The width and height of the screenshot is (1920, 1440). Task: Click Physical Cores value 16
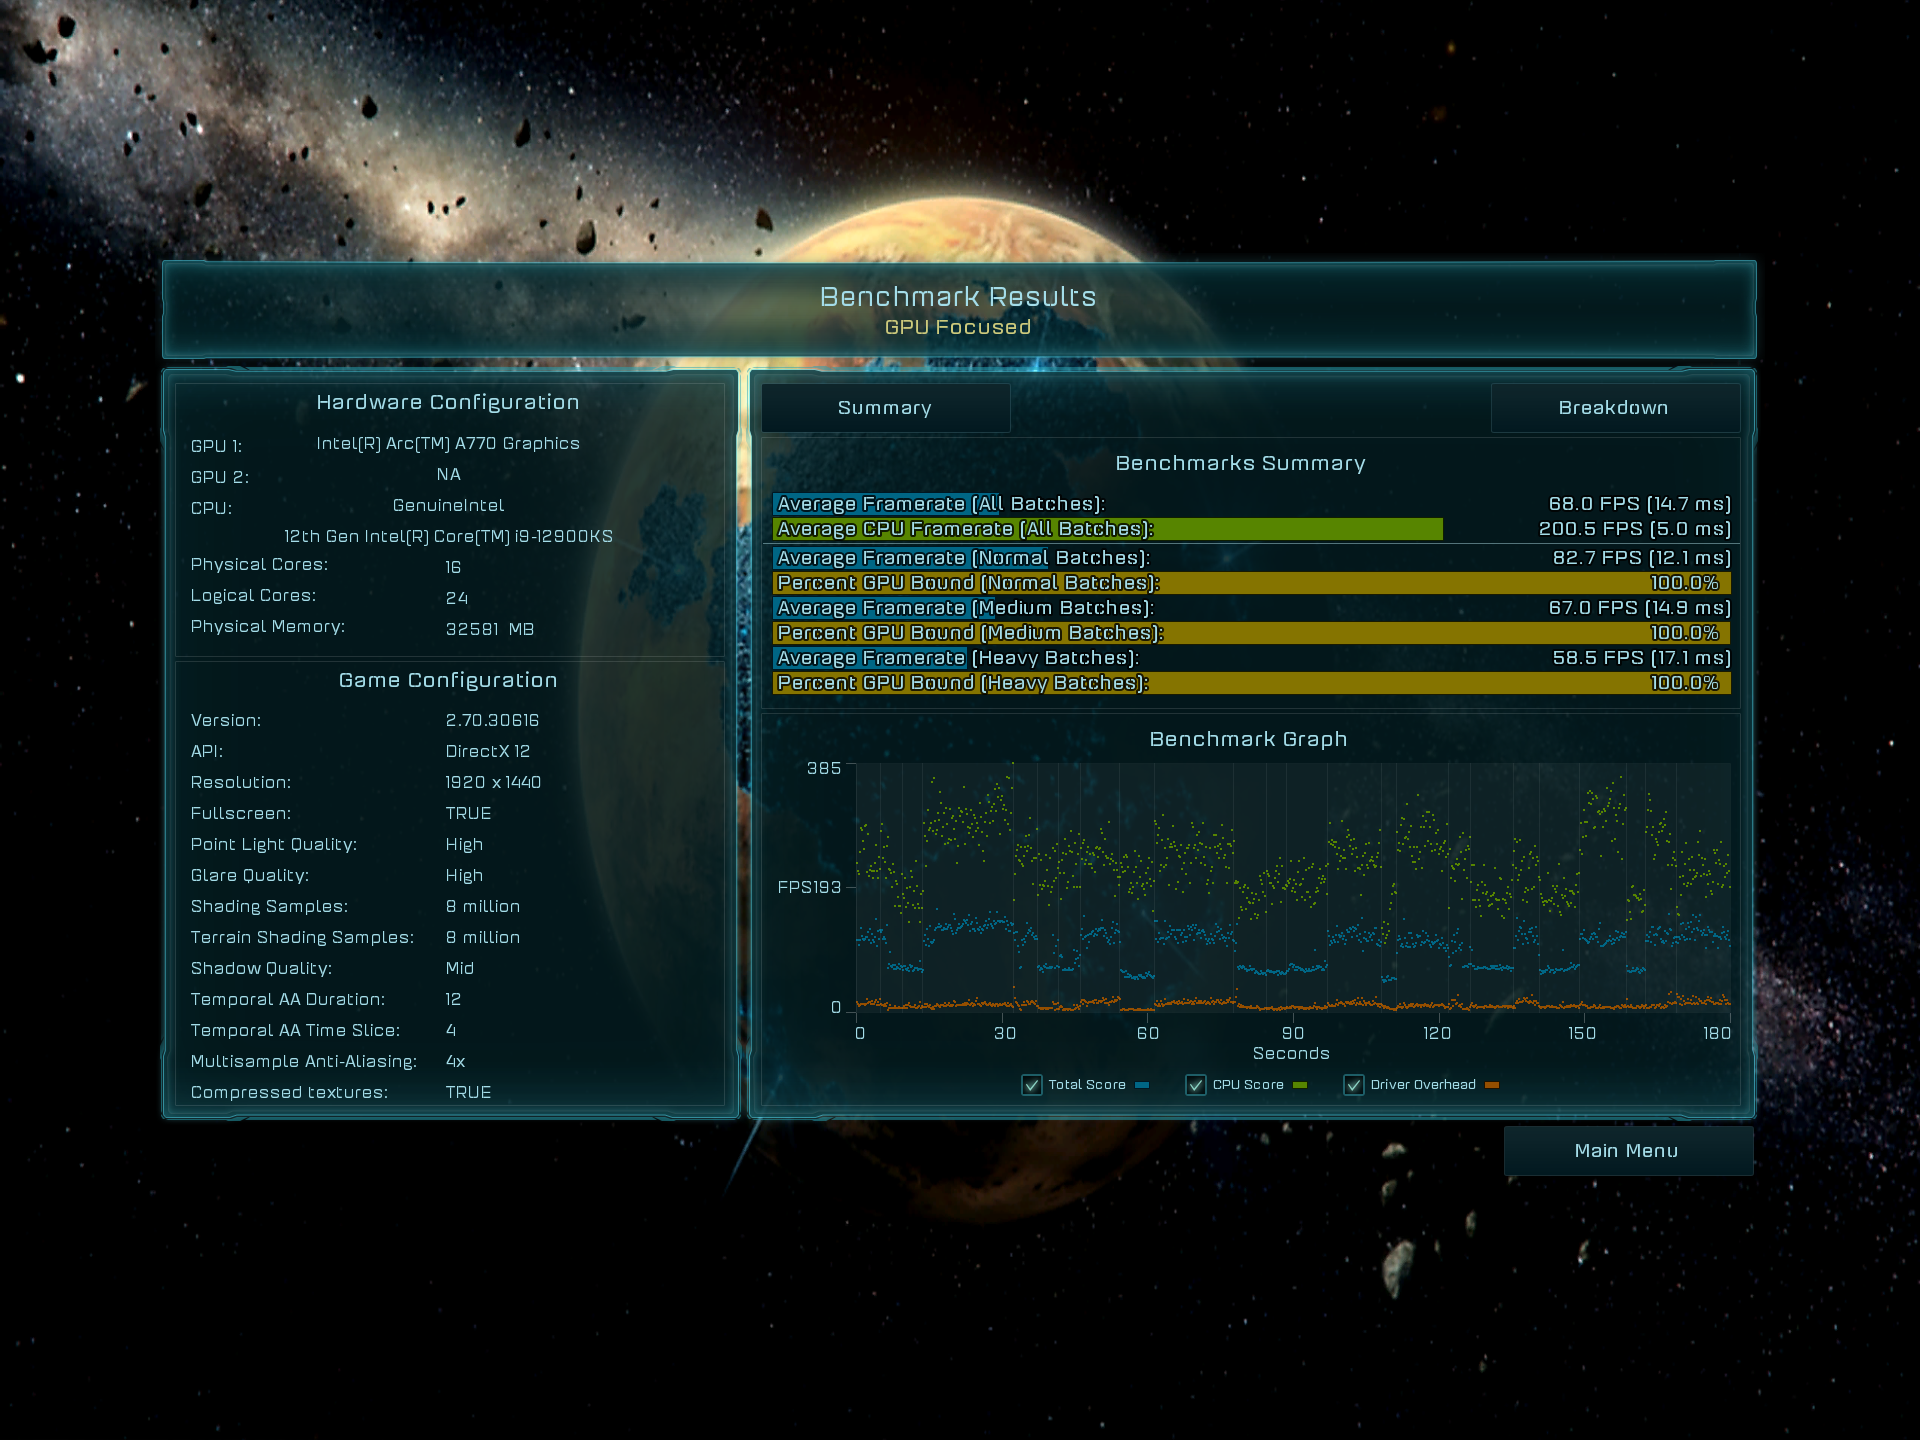pyautogui.click(x=453, y=567)
